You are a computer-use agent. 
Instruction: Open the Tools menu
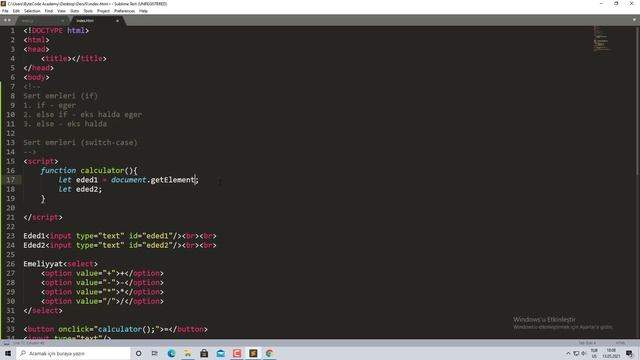[x=88, y=11]
